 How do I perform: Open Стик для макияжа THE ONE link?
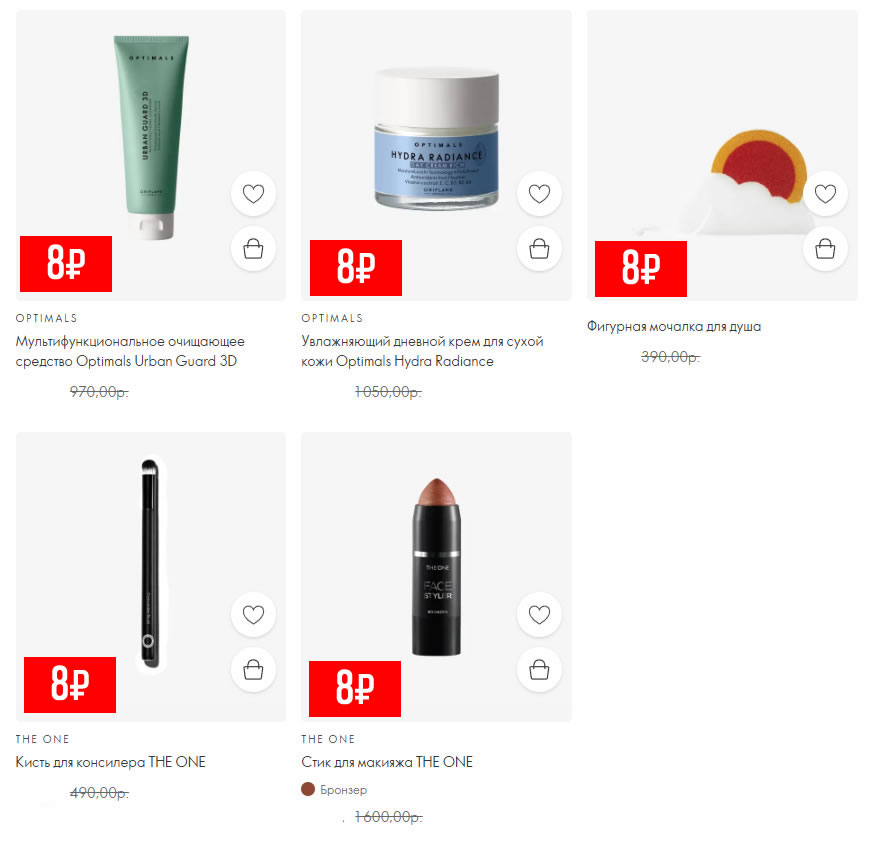pos(387,762)
